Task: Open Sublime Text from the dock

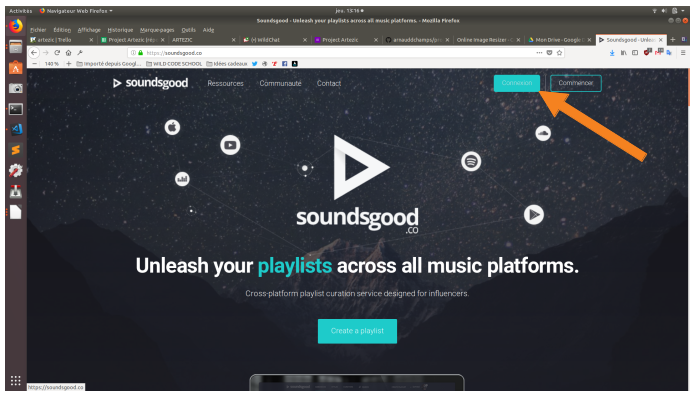Action: point(16,150)
